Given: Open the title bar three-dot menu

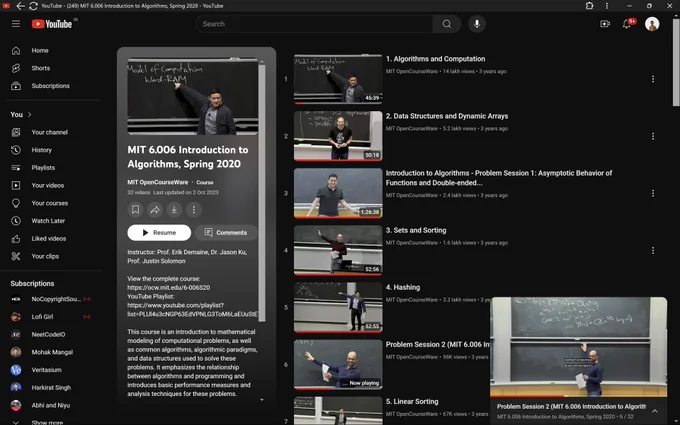Looking at the screenshot, I should pyautogui.click(x=607, y=6).
